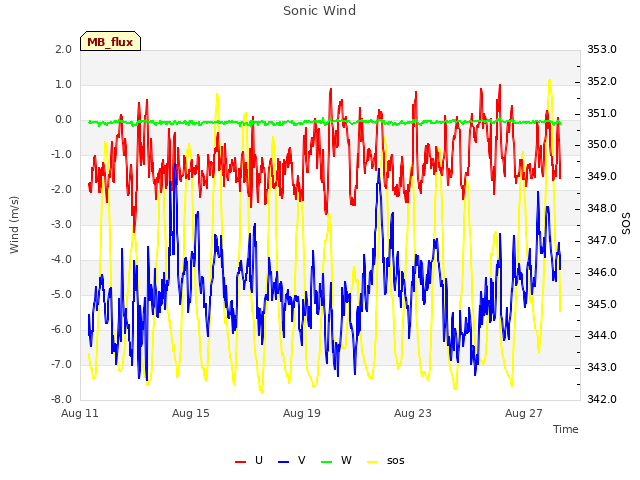Select the sos legend label
This screenshot has height=480, width=640.
[396, 461]
